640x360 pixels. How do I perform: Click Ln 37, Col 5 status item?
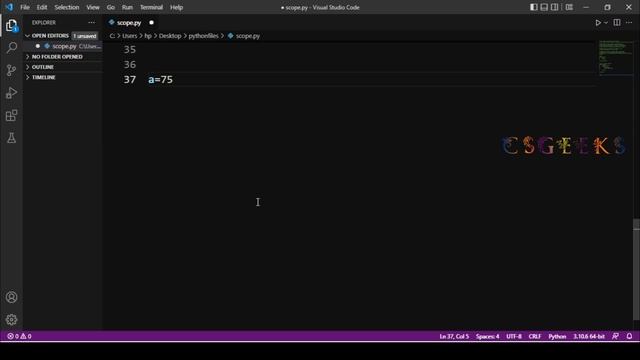tap(454, 336)
